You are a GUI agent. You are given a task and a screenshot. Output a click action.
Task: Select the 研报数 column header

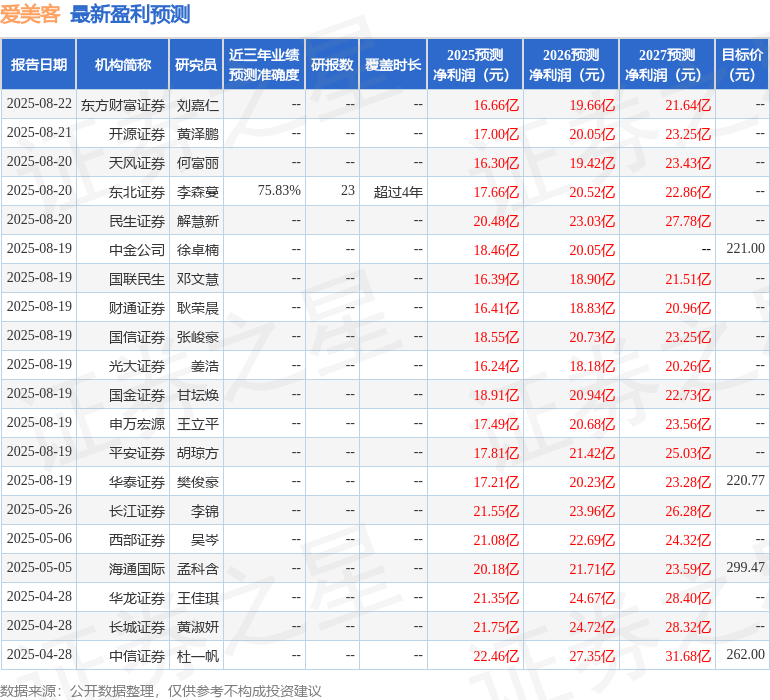pyautogui.click(x=332, y=65)
